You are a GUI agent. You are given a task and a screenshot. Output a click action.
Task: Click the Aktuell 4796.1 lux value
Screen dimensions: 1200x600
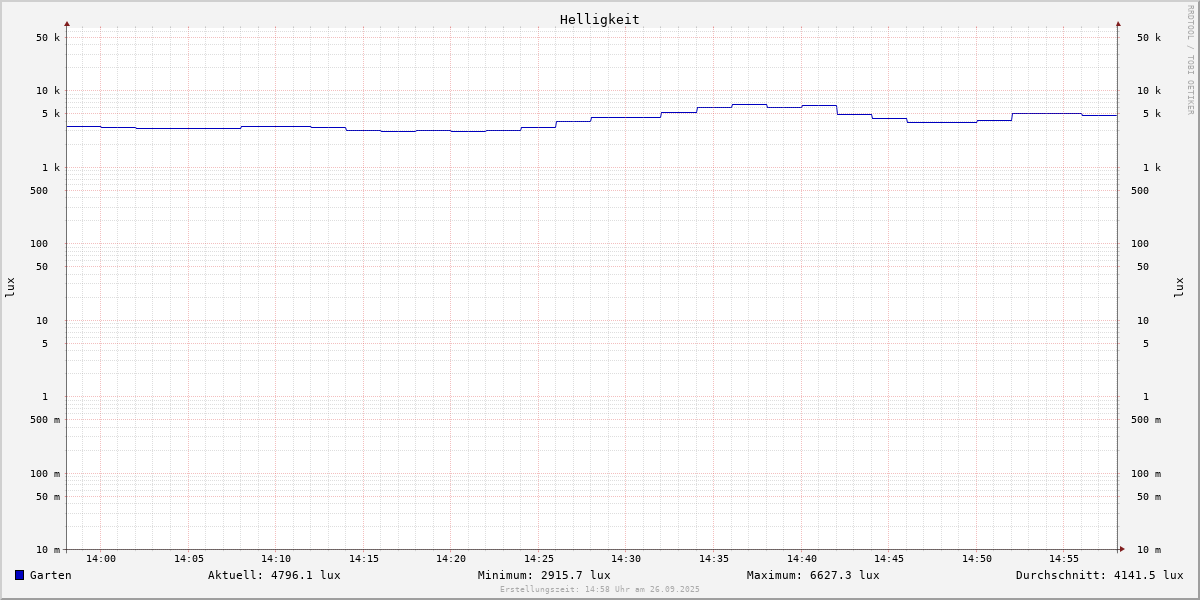click(x=274, y=575)
